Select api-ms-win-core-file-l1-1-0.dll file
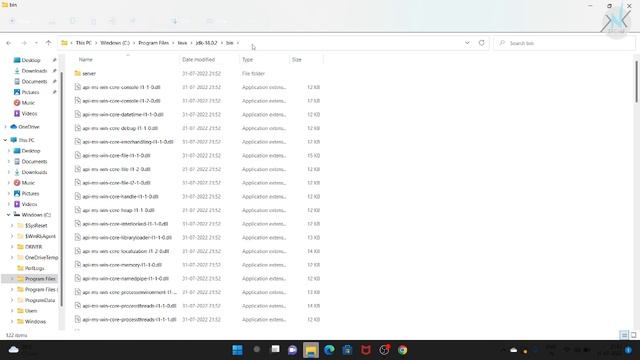 pyautogui.click(x=116, y=156)
